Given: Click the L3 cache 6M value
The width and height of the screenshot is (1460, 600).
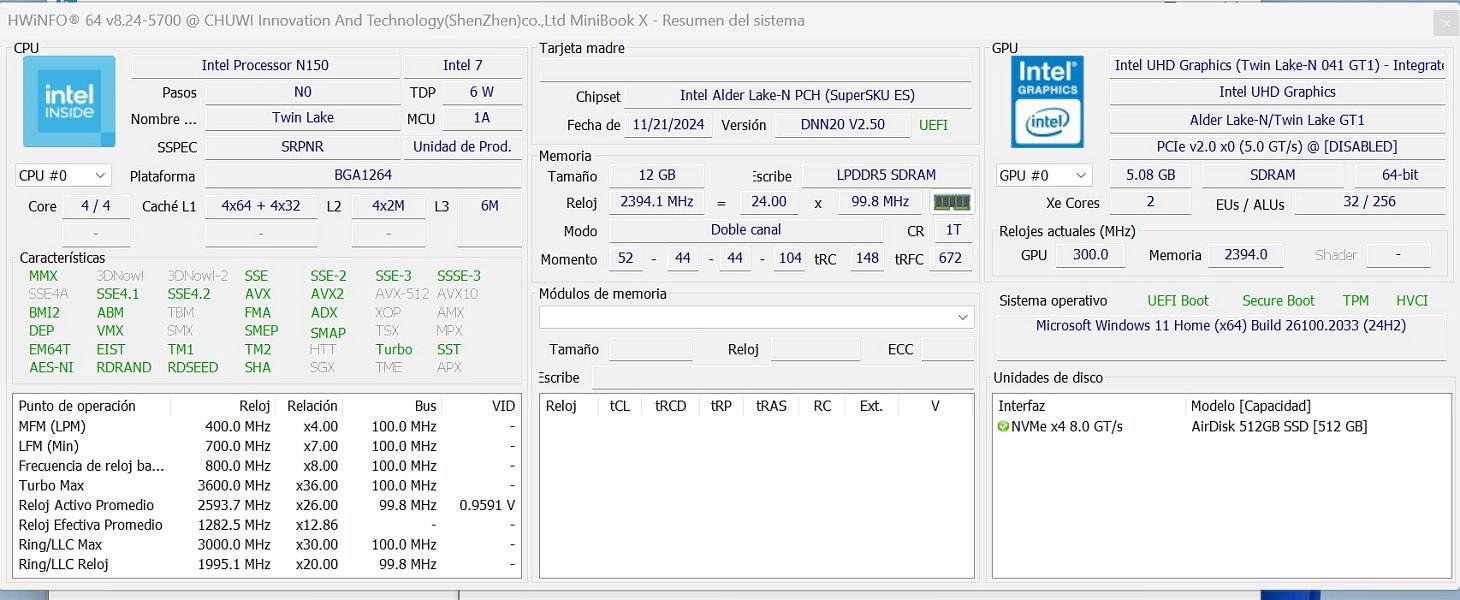Looking at the screenshot, I should point(490,206).
